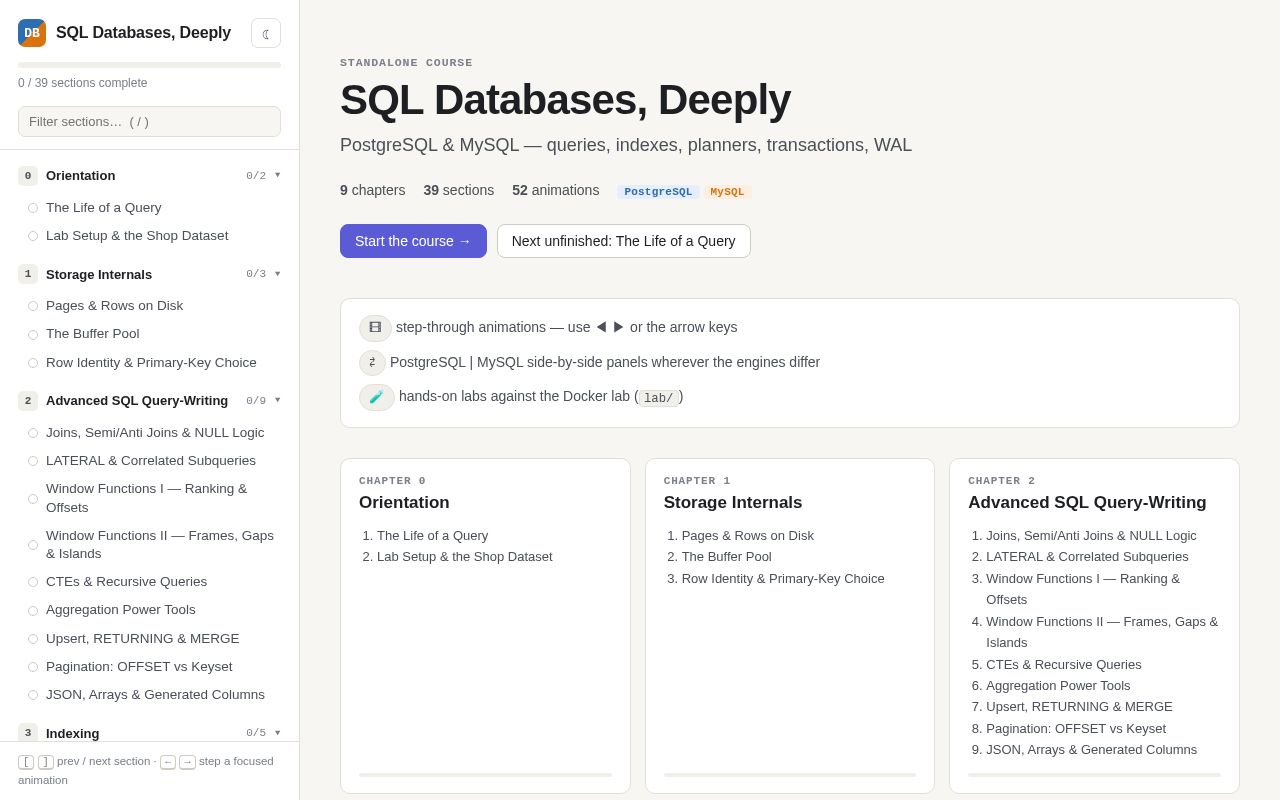Viewport: 1280px width, 800px height.
Task: Open the Storage Internals chapter card title
Action: pos(733,503)
